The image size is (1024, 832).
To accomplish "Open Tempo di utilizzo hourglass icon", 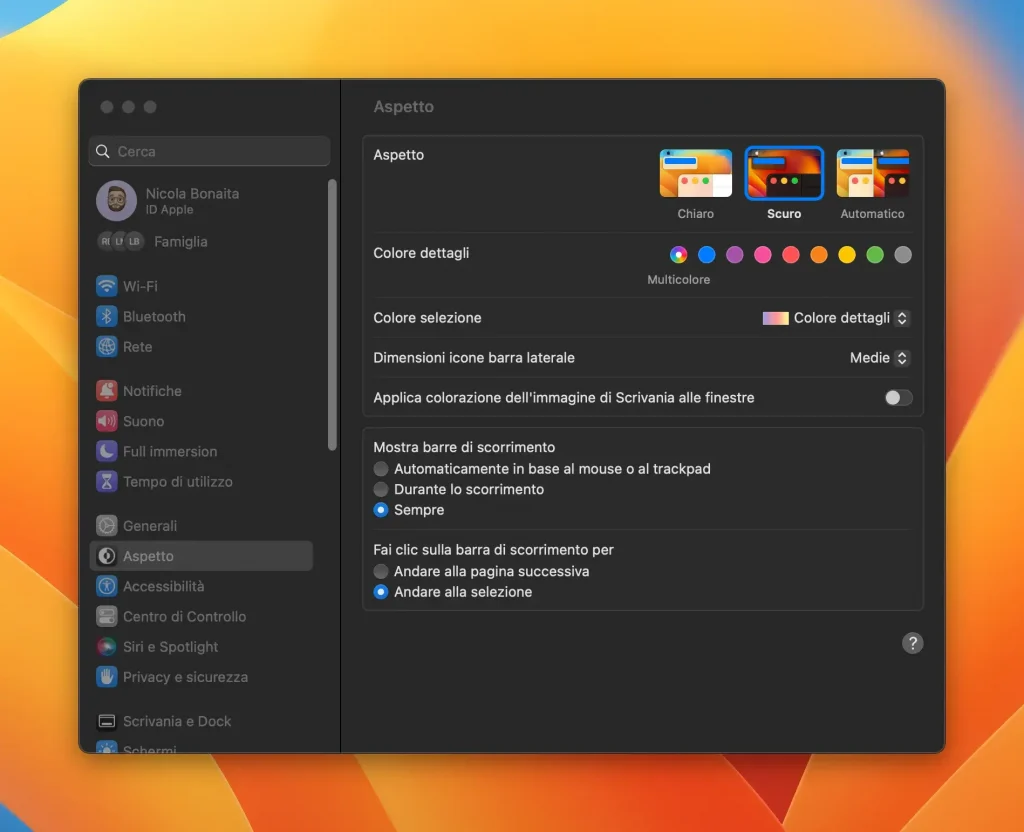I will 106,481.
